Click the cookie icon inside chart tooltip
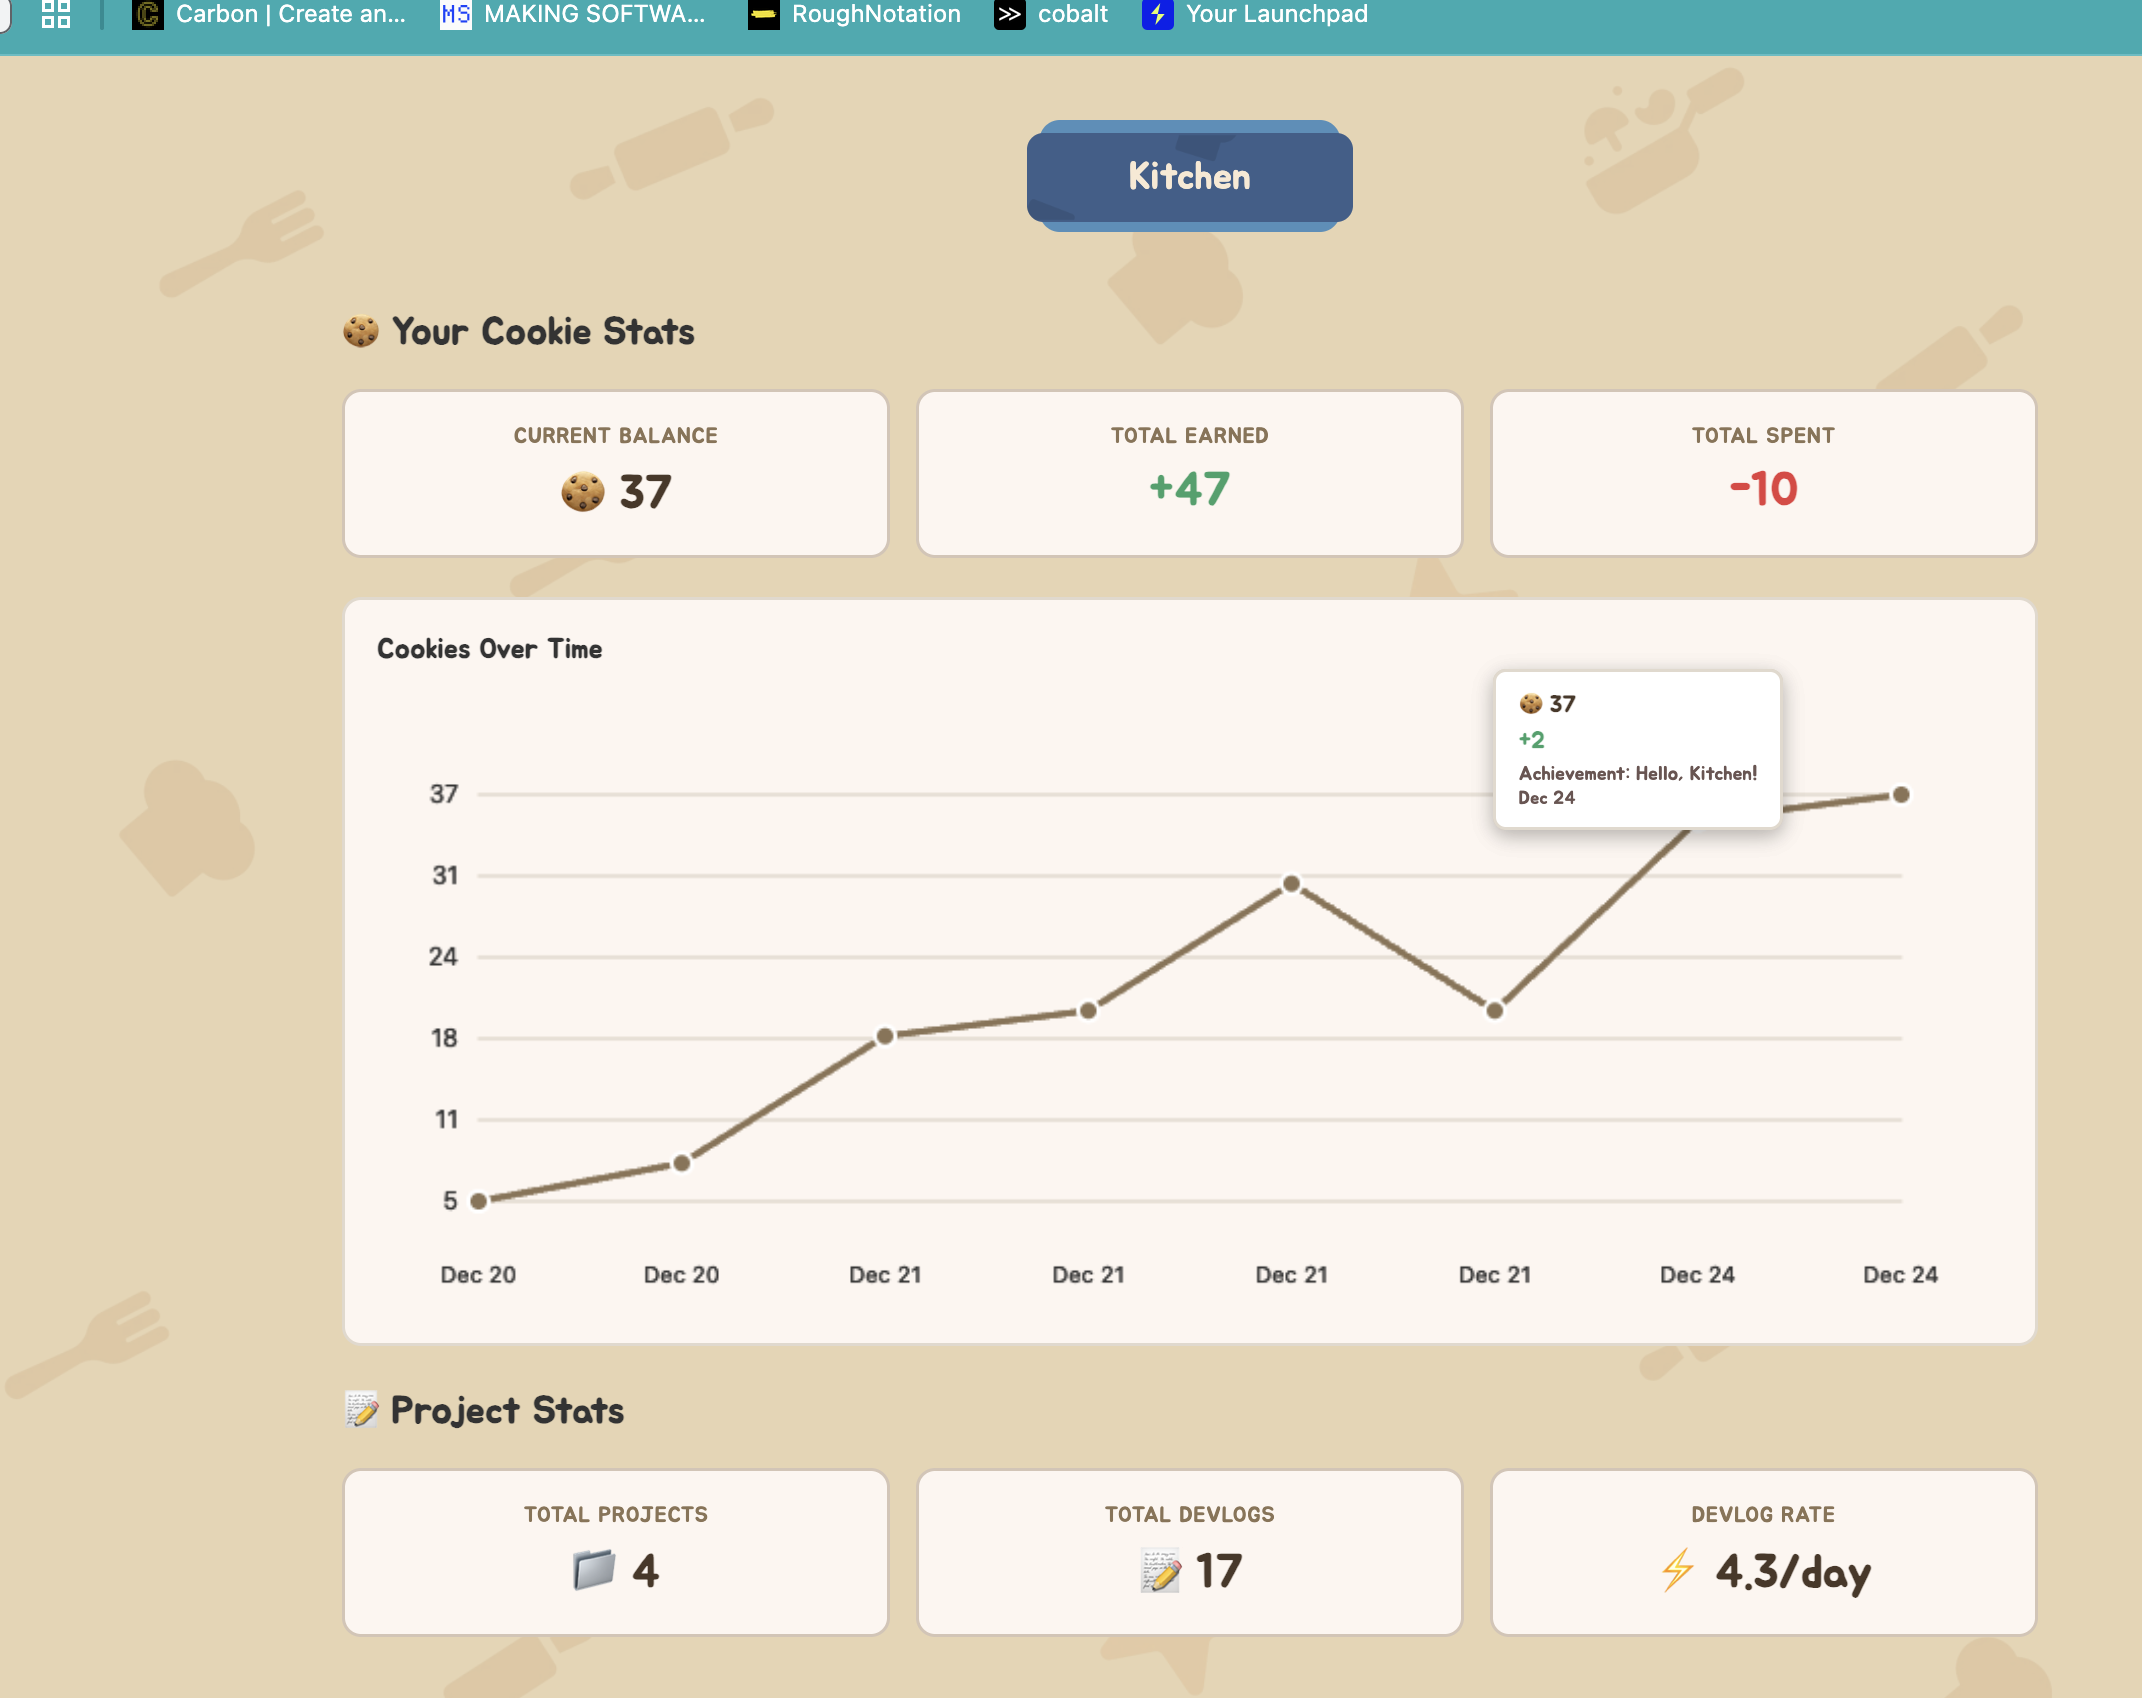Image resolution: width=2142 pixels, height=1698 pixels. coord(1530,704)
